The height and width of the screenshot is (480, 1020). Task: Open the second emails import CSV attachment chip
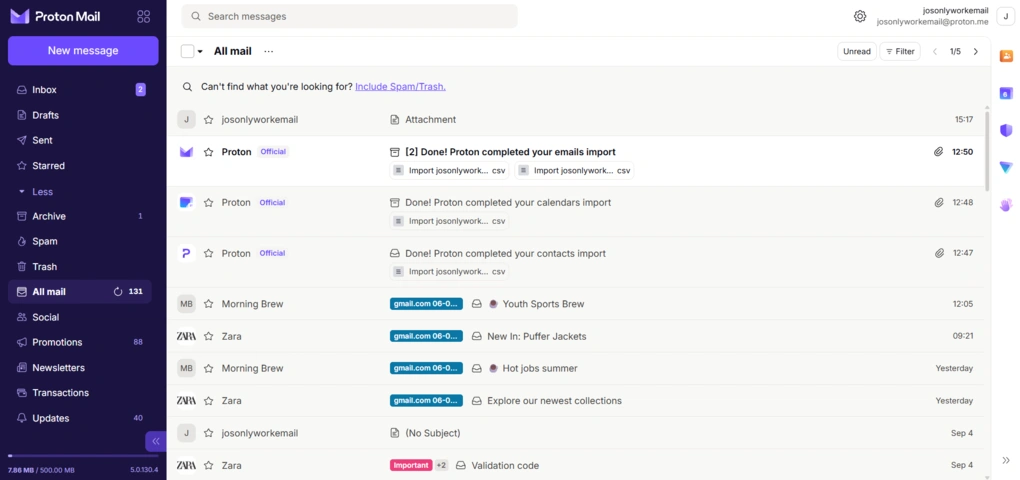click(x=574, y=170)
